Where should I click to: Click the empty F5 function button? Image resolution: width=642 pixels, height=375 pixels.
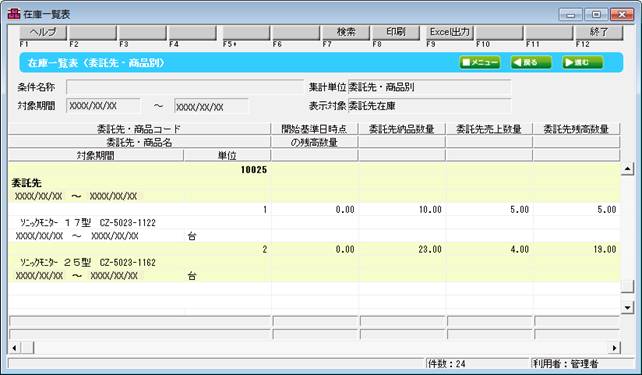click(x=246, y=32)
